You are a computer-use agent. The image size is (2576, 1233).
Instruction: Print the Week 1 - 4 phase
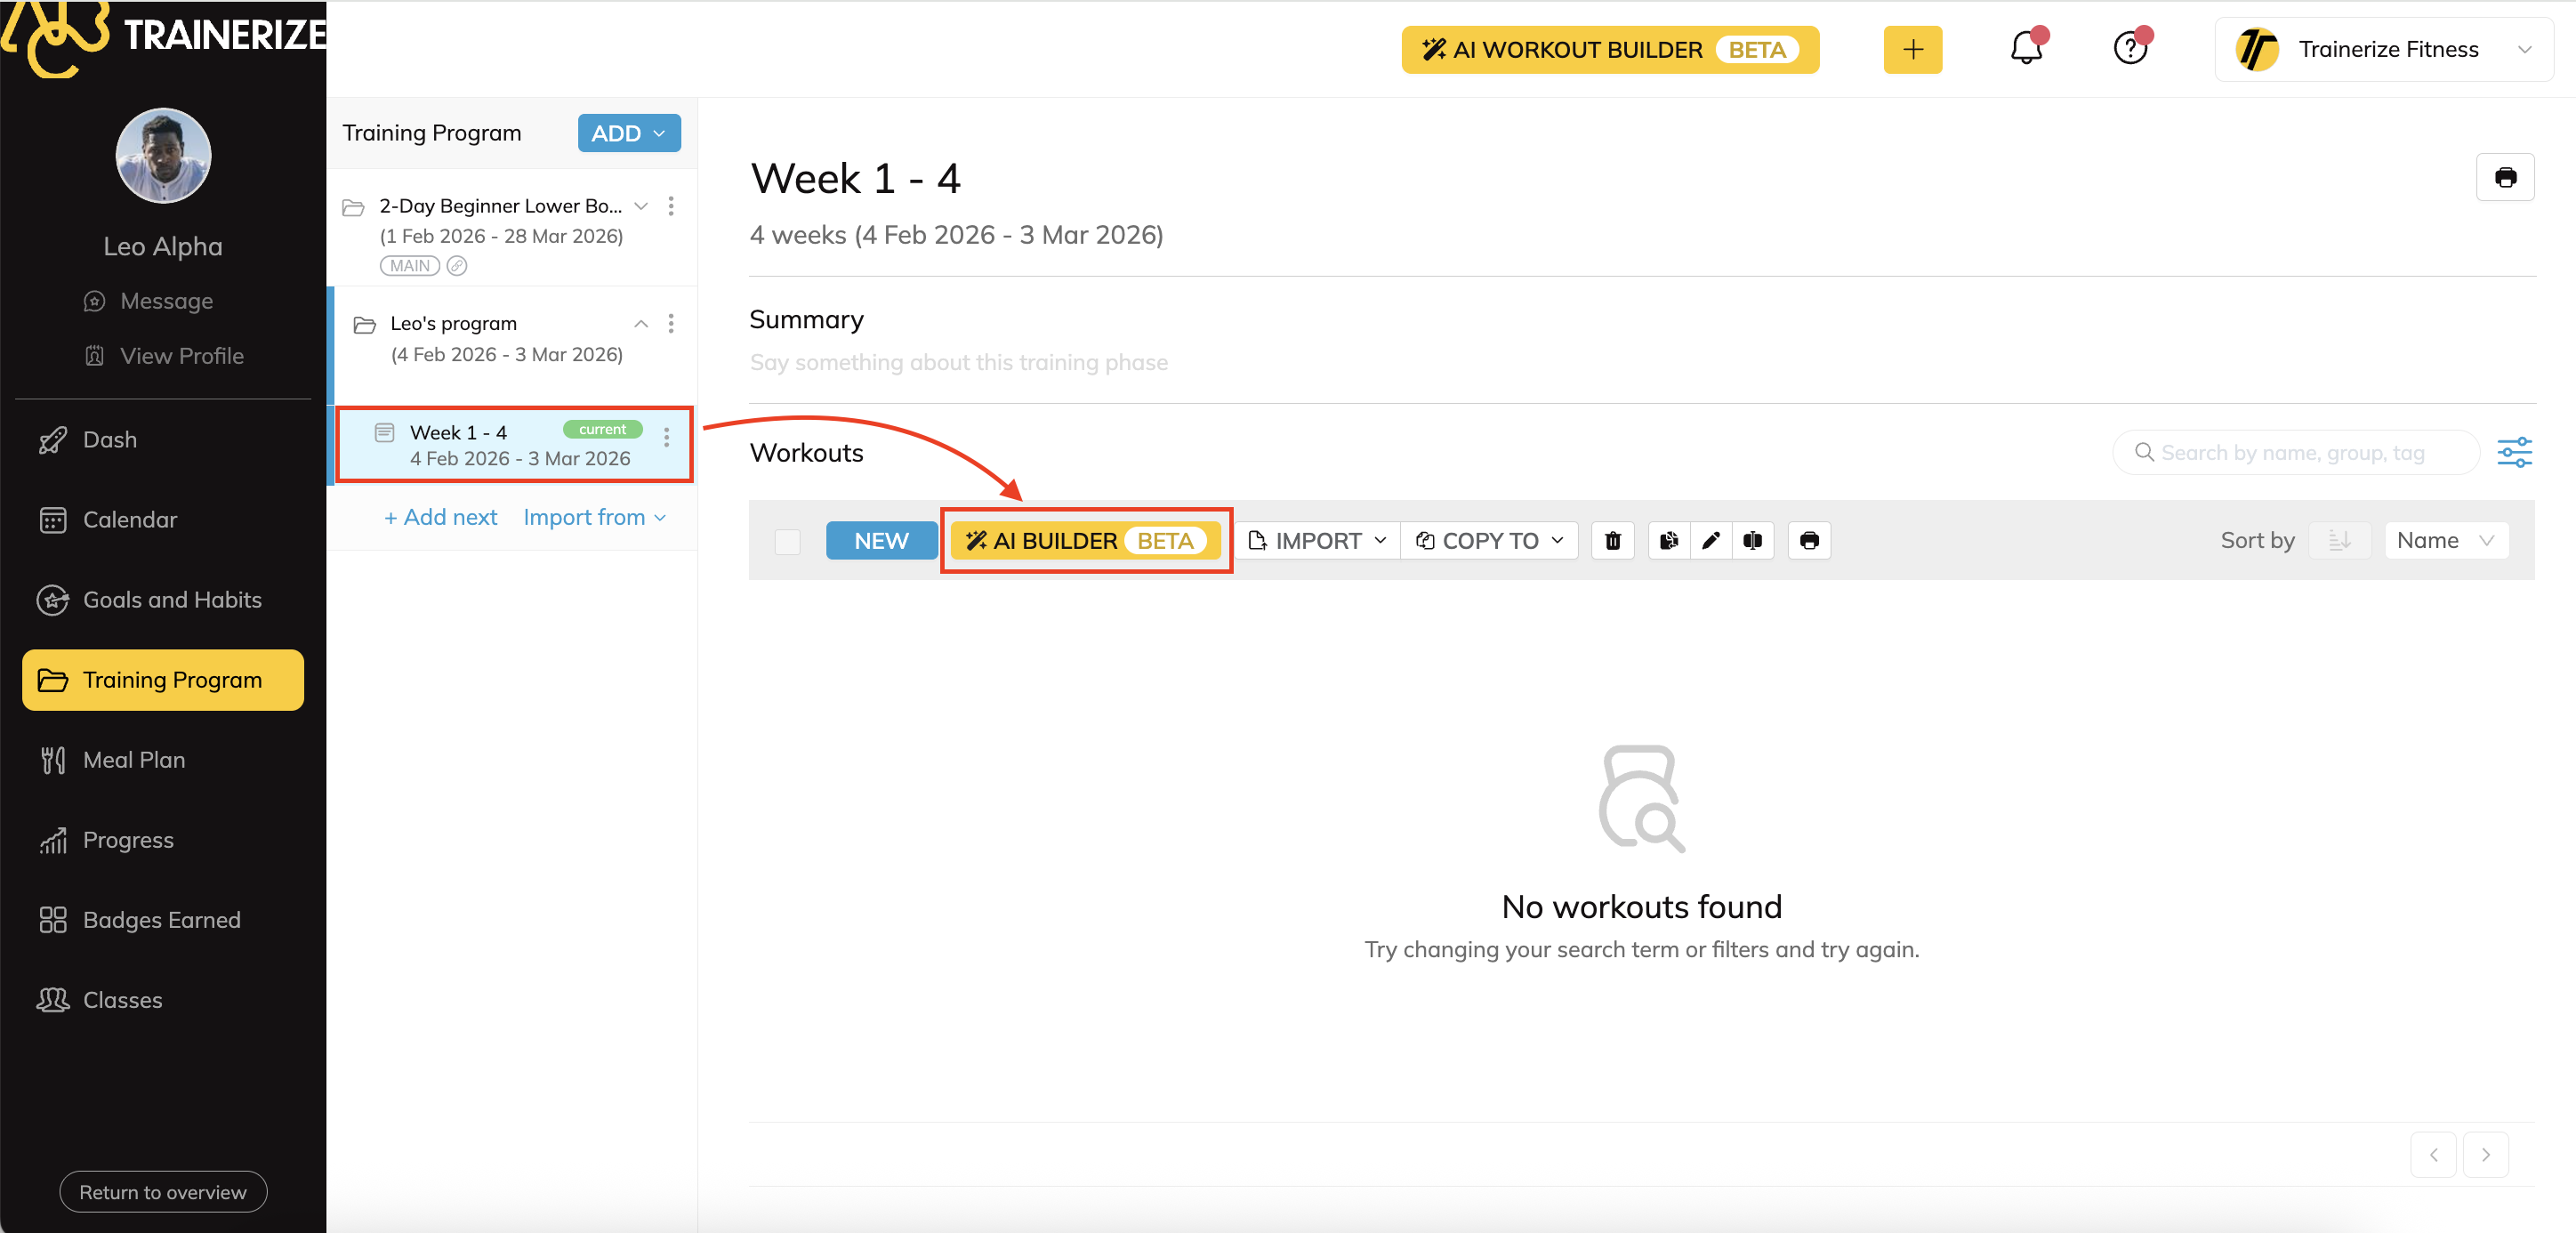[x=2504, y=177]
